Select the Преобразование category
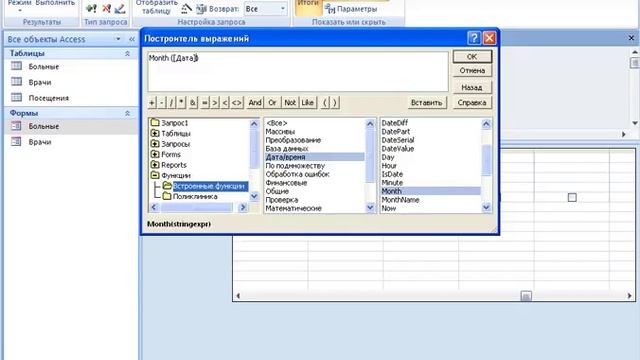640x360 pixels. click(293, 140)
